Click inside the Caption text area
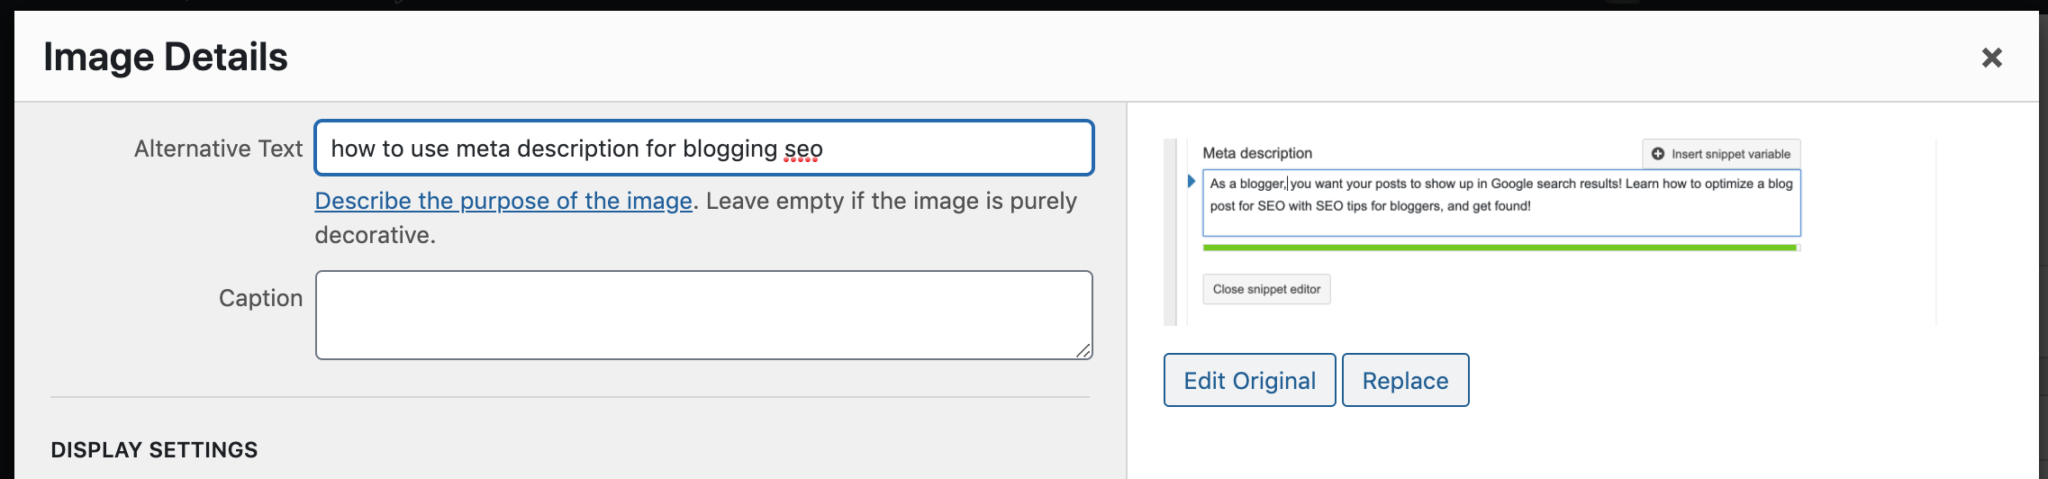Screen dimensions: 2048x479 tap(703, 314)
